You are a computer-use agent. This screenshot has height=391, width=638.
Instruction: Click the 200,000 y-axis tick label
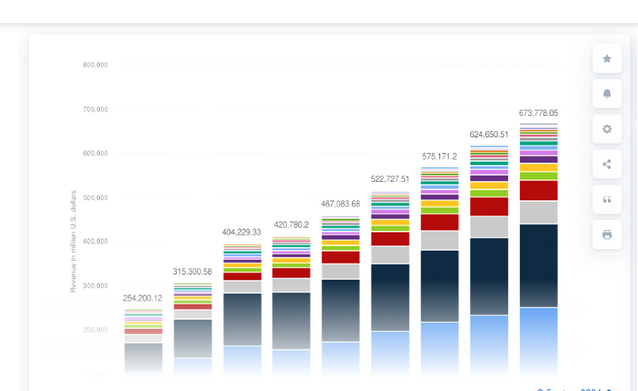(x=95, y=330)
